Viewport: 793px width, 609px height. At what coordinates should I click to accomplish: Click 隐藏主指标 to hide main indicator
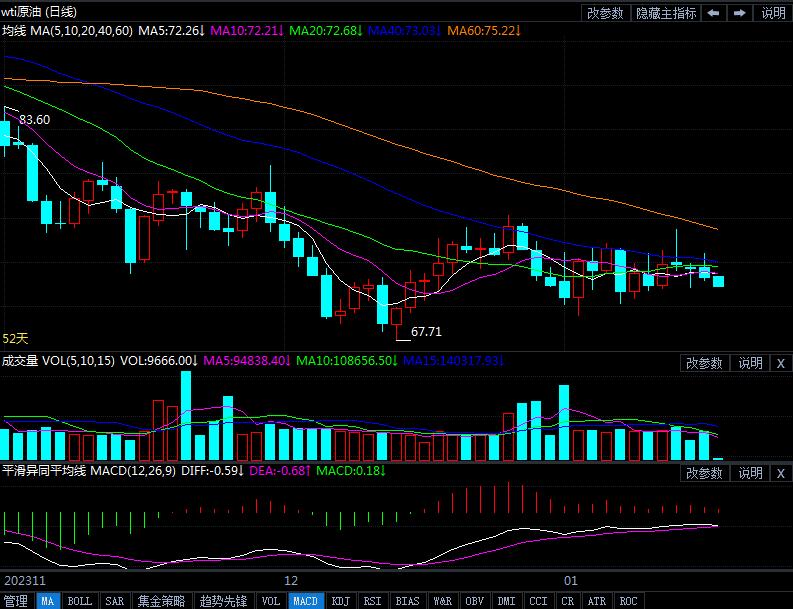click(666, 13)
